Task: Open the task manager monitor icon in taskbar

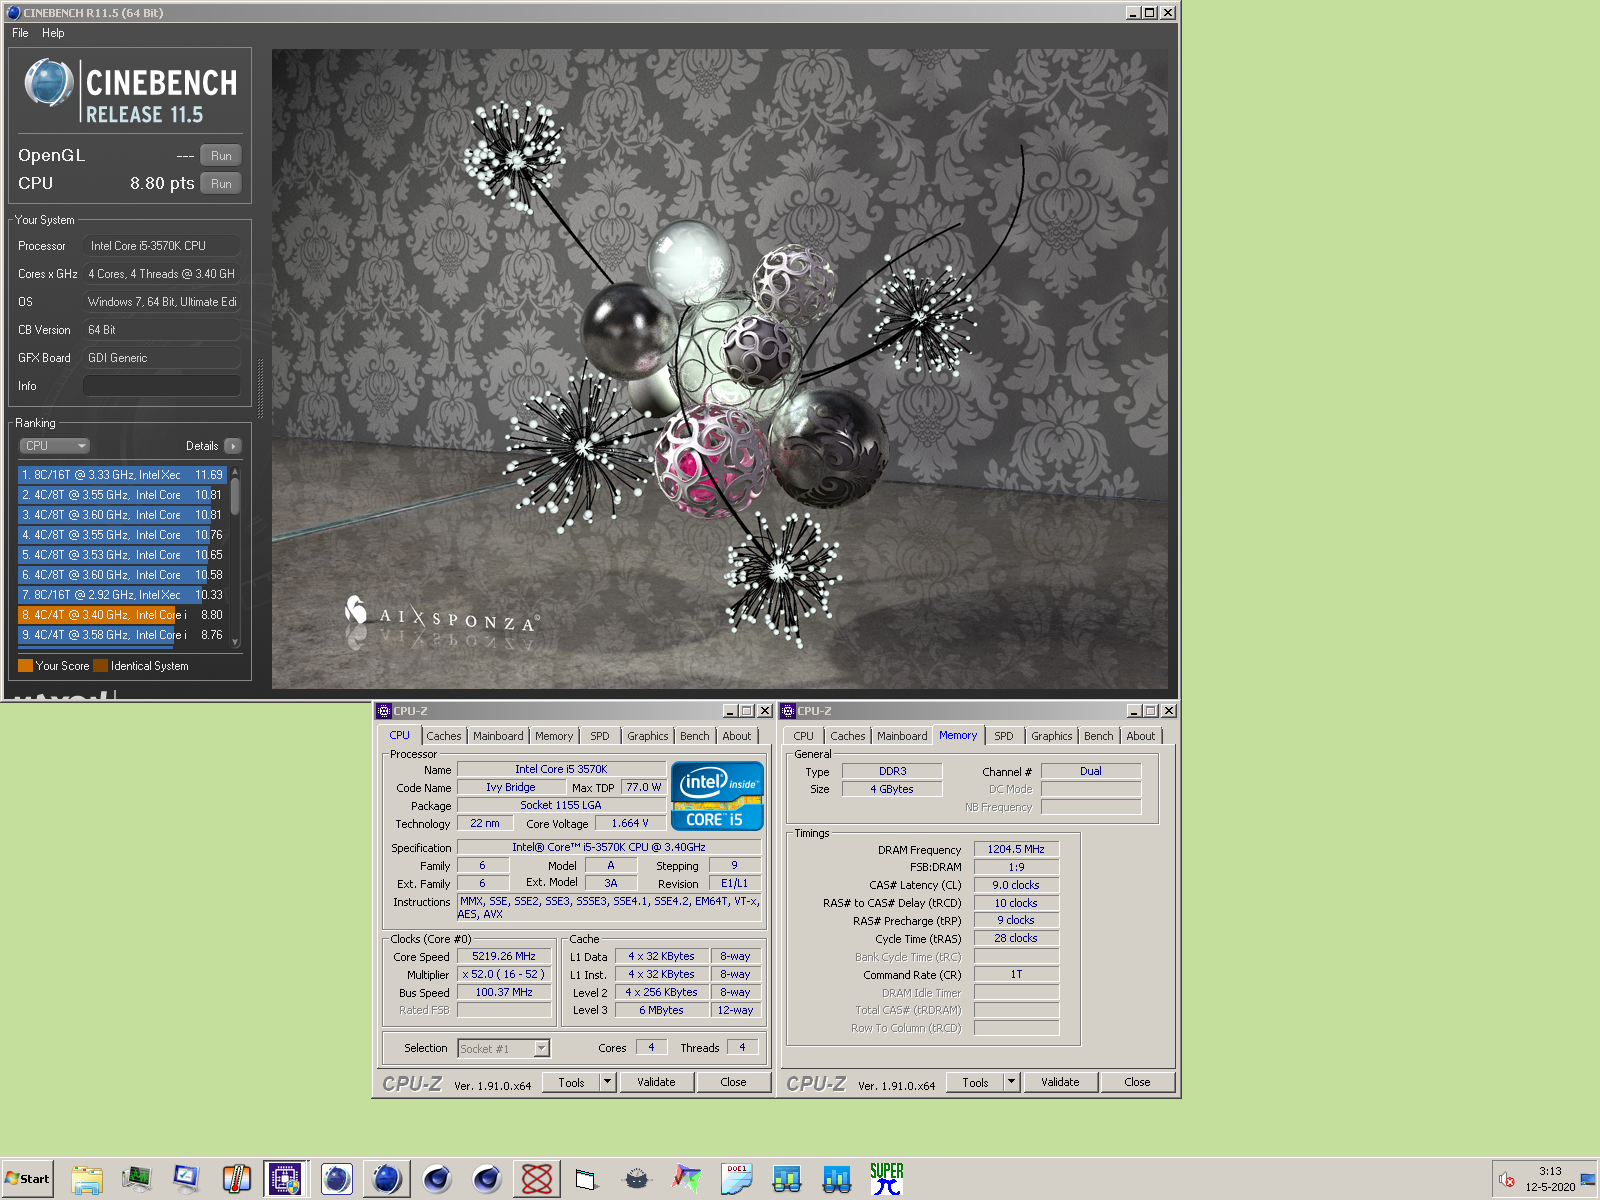Action: click(x=137, y=1179)
